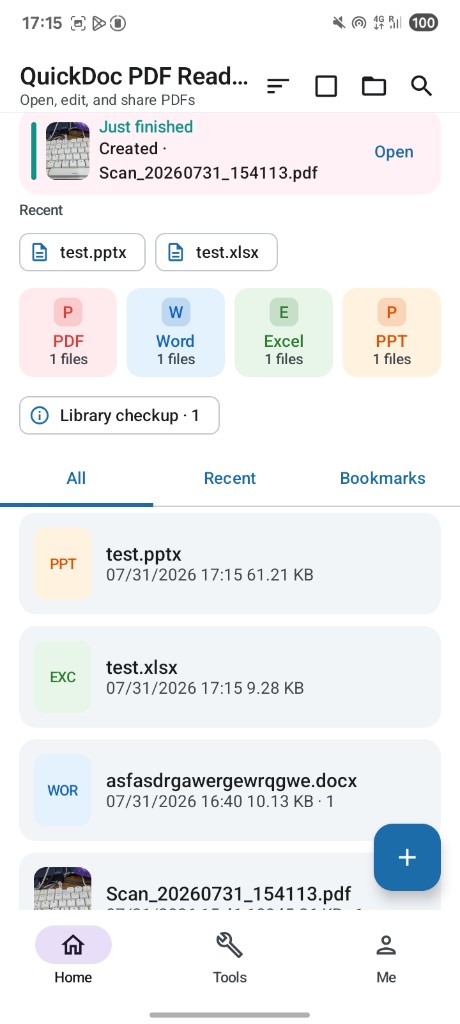The width and height of the screenshot is (460, 1024).
Task: Go to Tools in bottom navigation
Action: [x=229, y=957]
